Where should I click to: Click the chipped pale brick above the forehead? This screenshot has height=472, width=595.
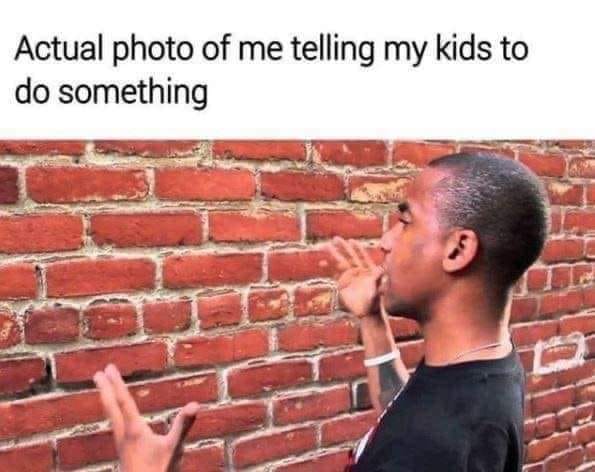click(x=379, y=189)
